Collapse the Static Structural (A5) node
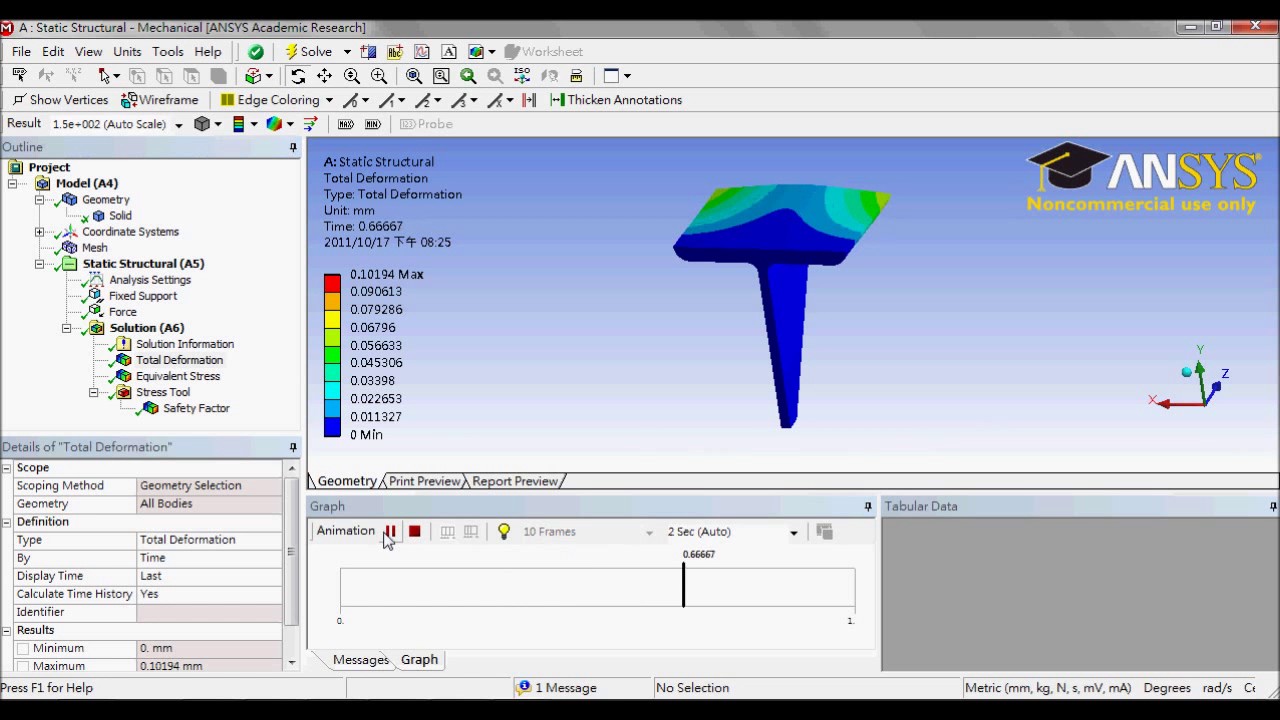 pos(40,264)
